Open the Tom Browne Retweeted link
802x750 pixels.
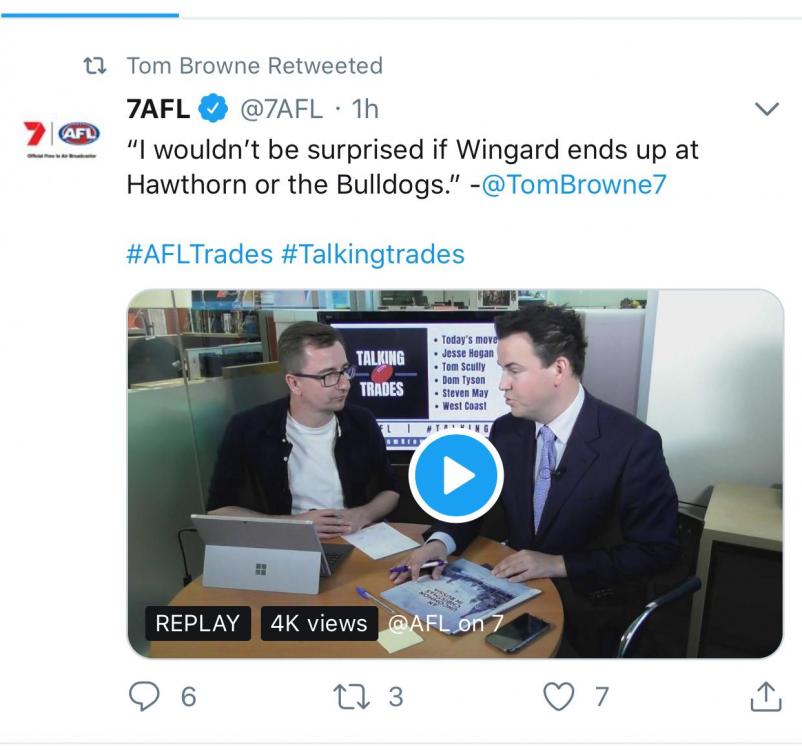(254, 66)
